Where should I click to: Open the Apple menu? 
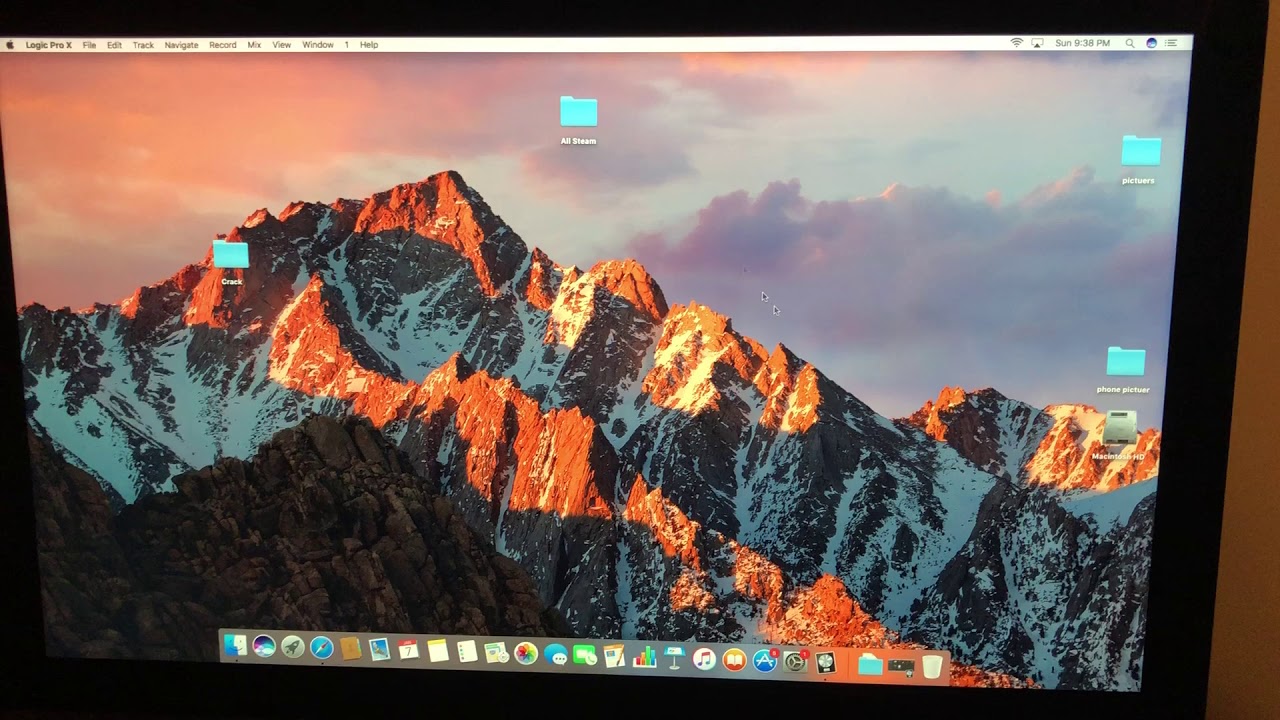[x=10, y=45]
